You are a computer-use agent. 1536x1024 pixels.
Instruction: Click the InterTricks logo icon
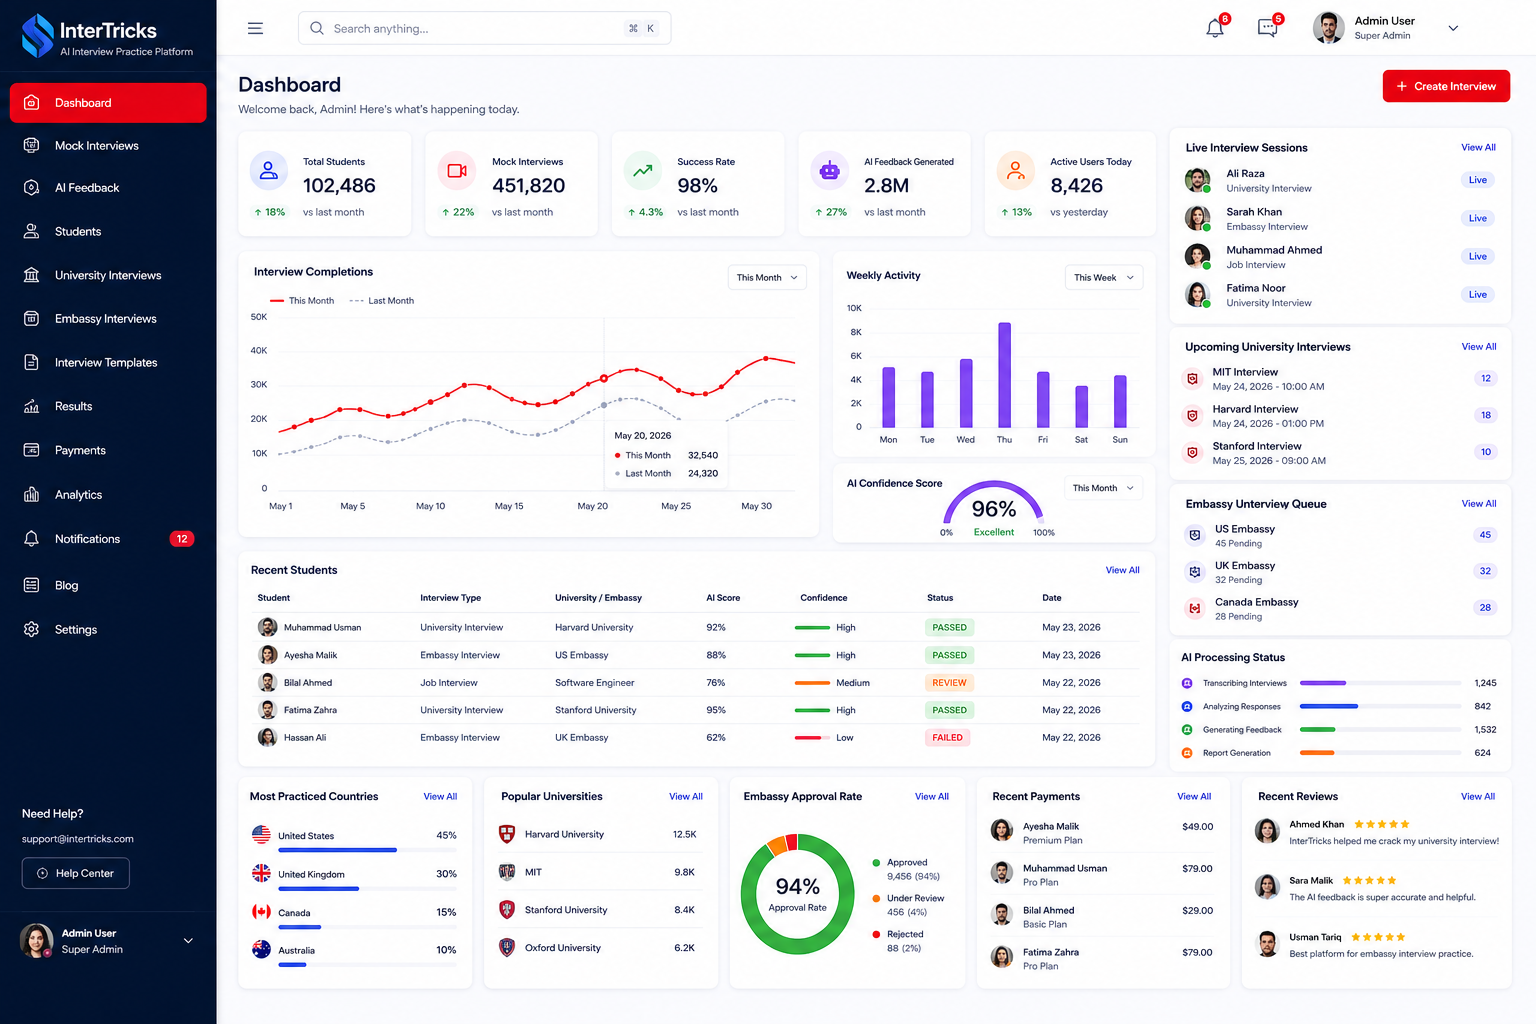coord(37,35)
